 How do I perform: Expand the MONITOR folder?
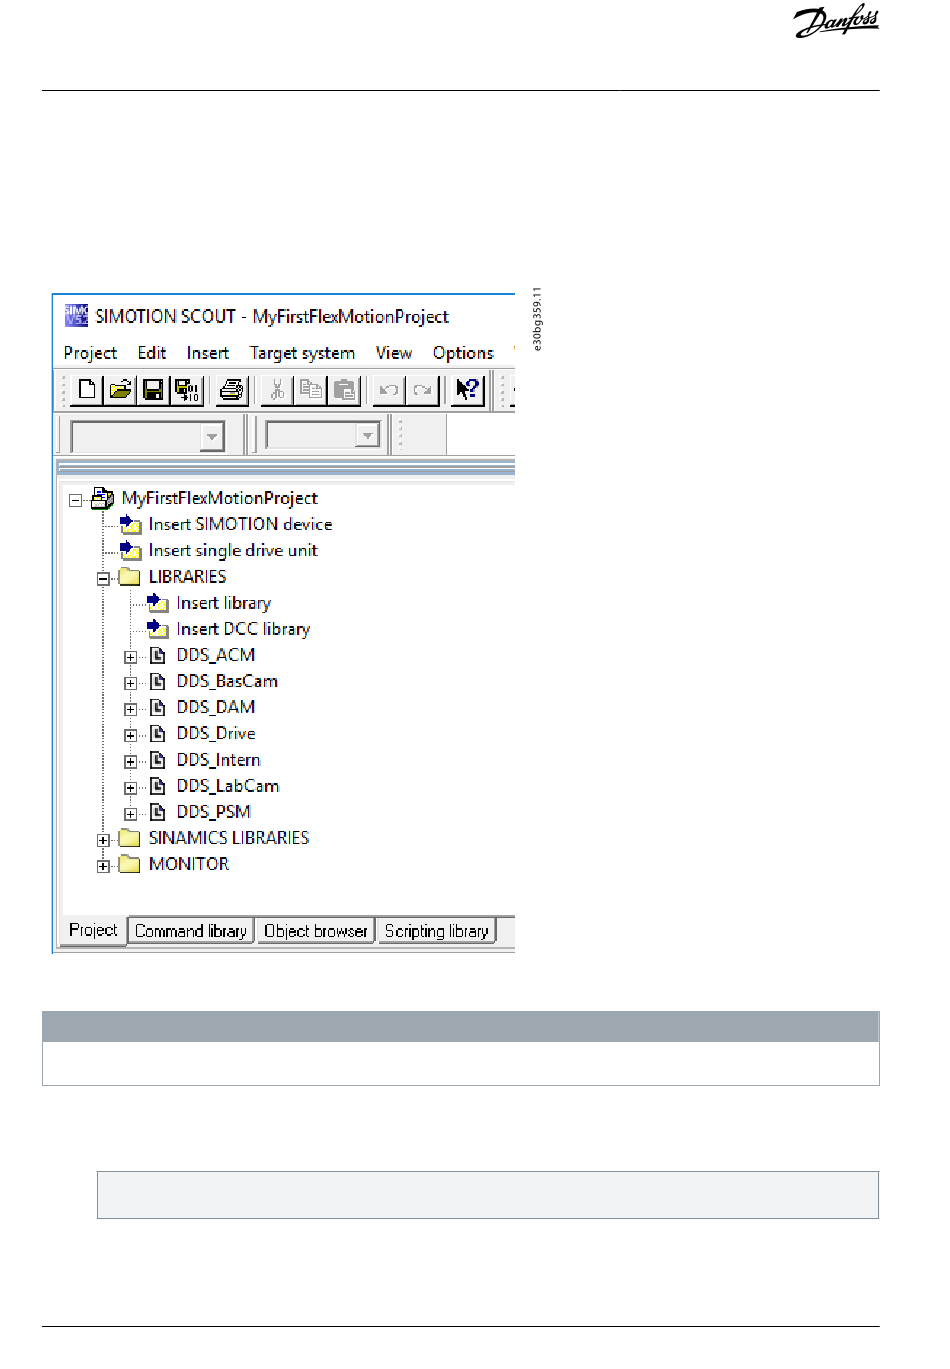tap(103, 866)
